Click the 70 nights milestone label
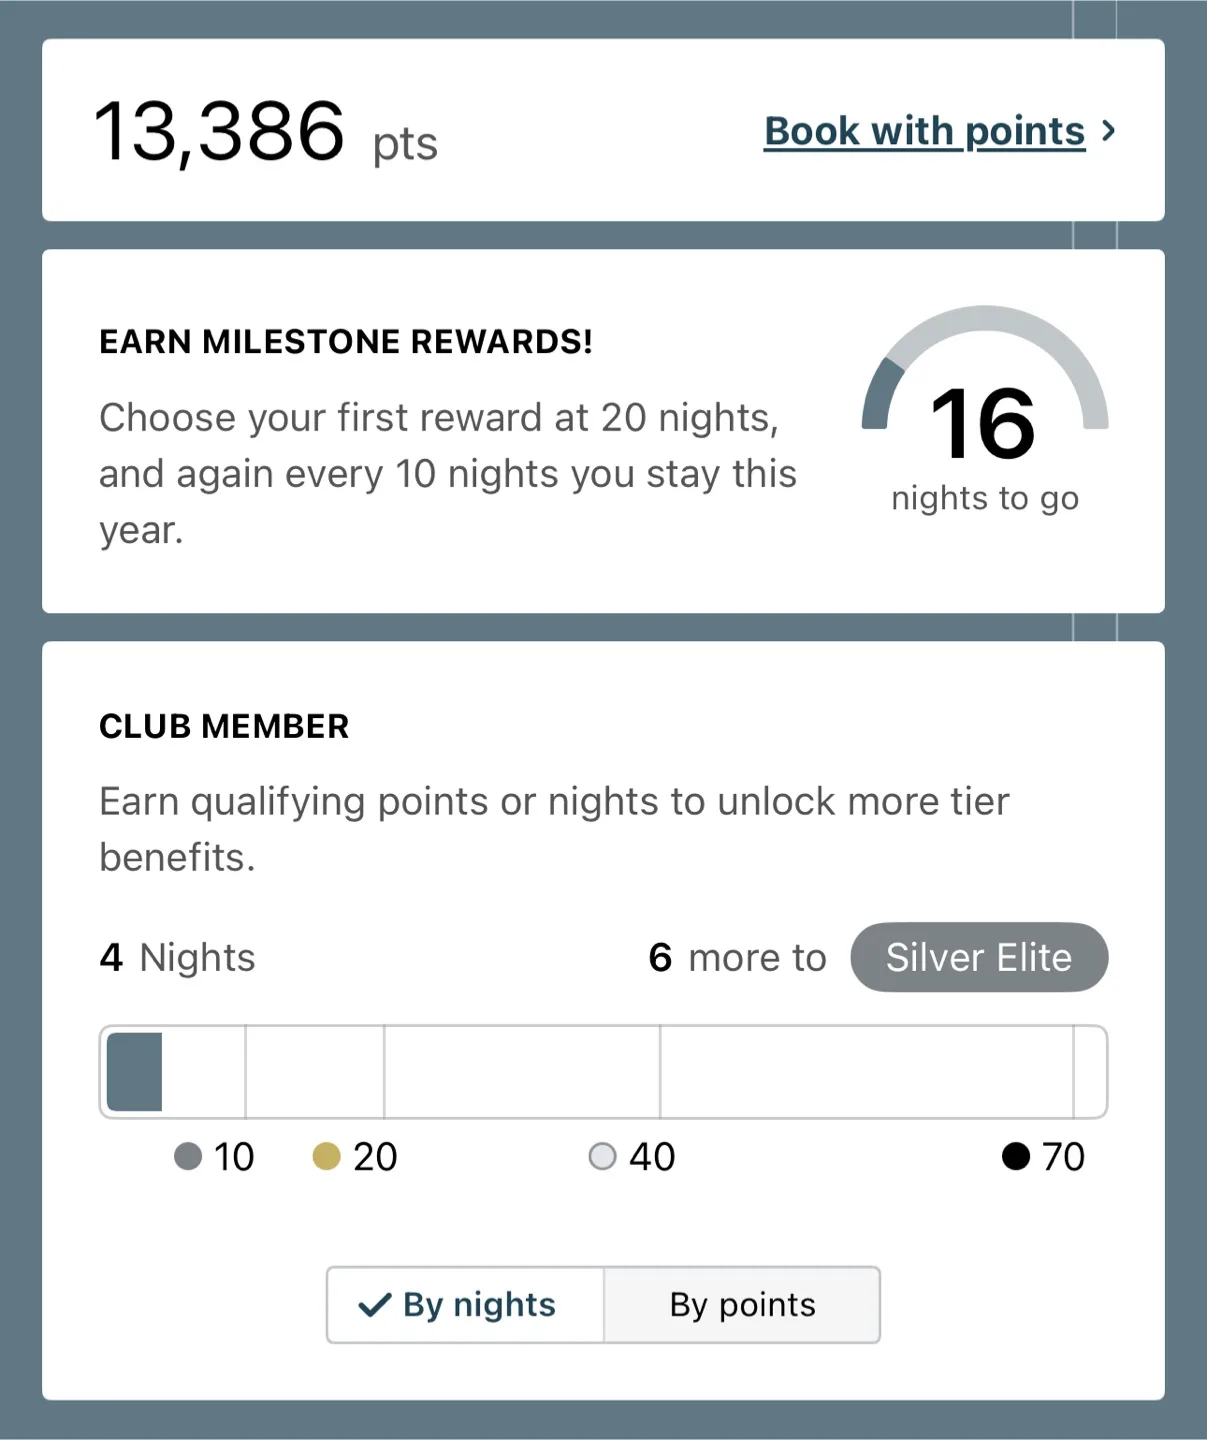 point(1063,1157)
